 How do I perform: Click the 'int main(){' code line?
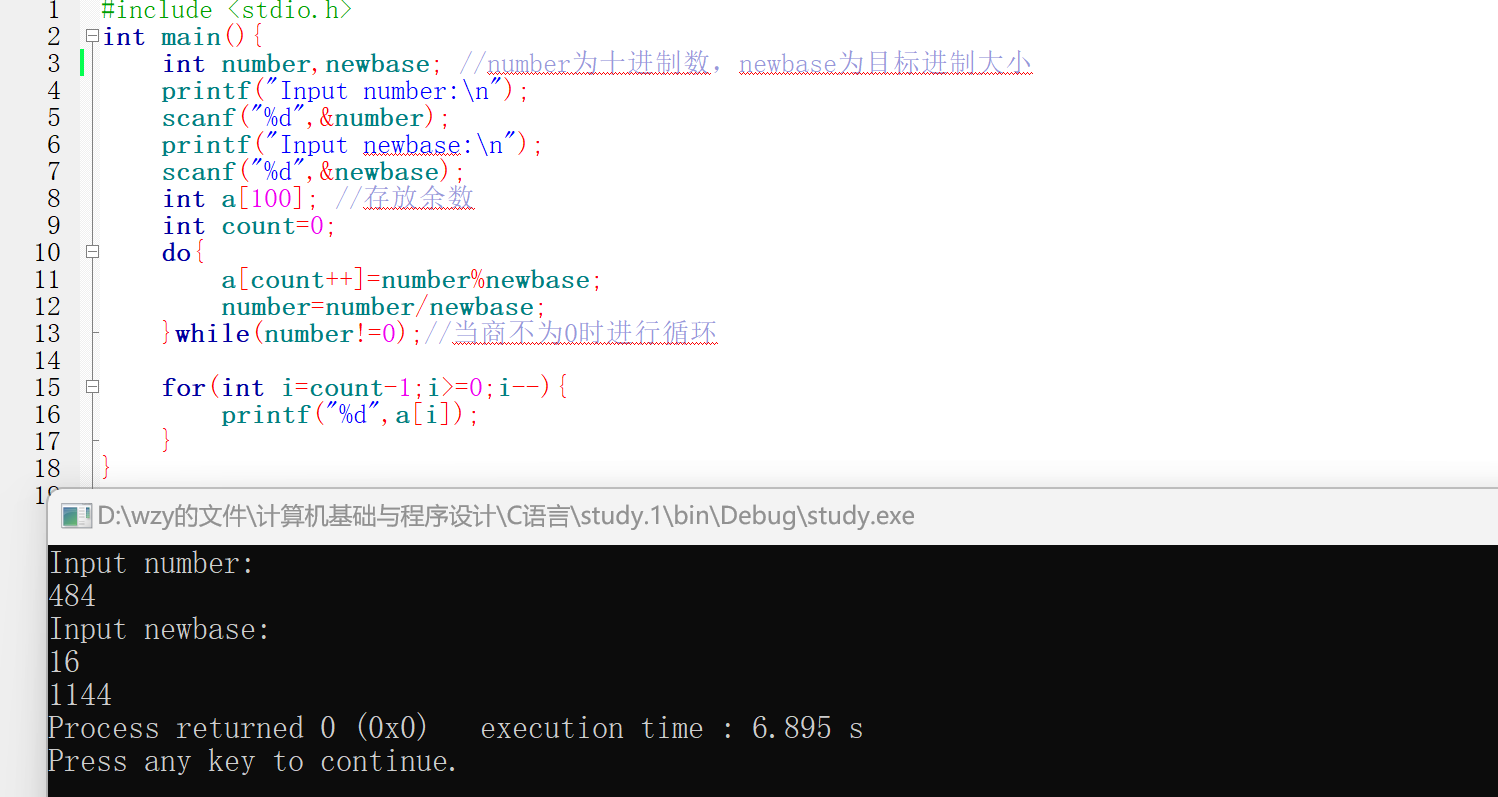pyautogui.click(x=182, y=38)
